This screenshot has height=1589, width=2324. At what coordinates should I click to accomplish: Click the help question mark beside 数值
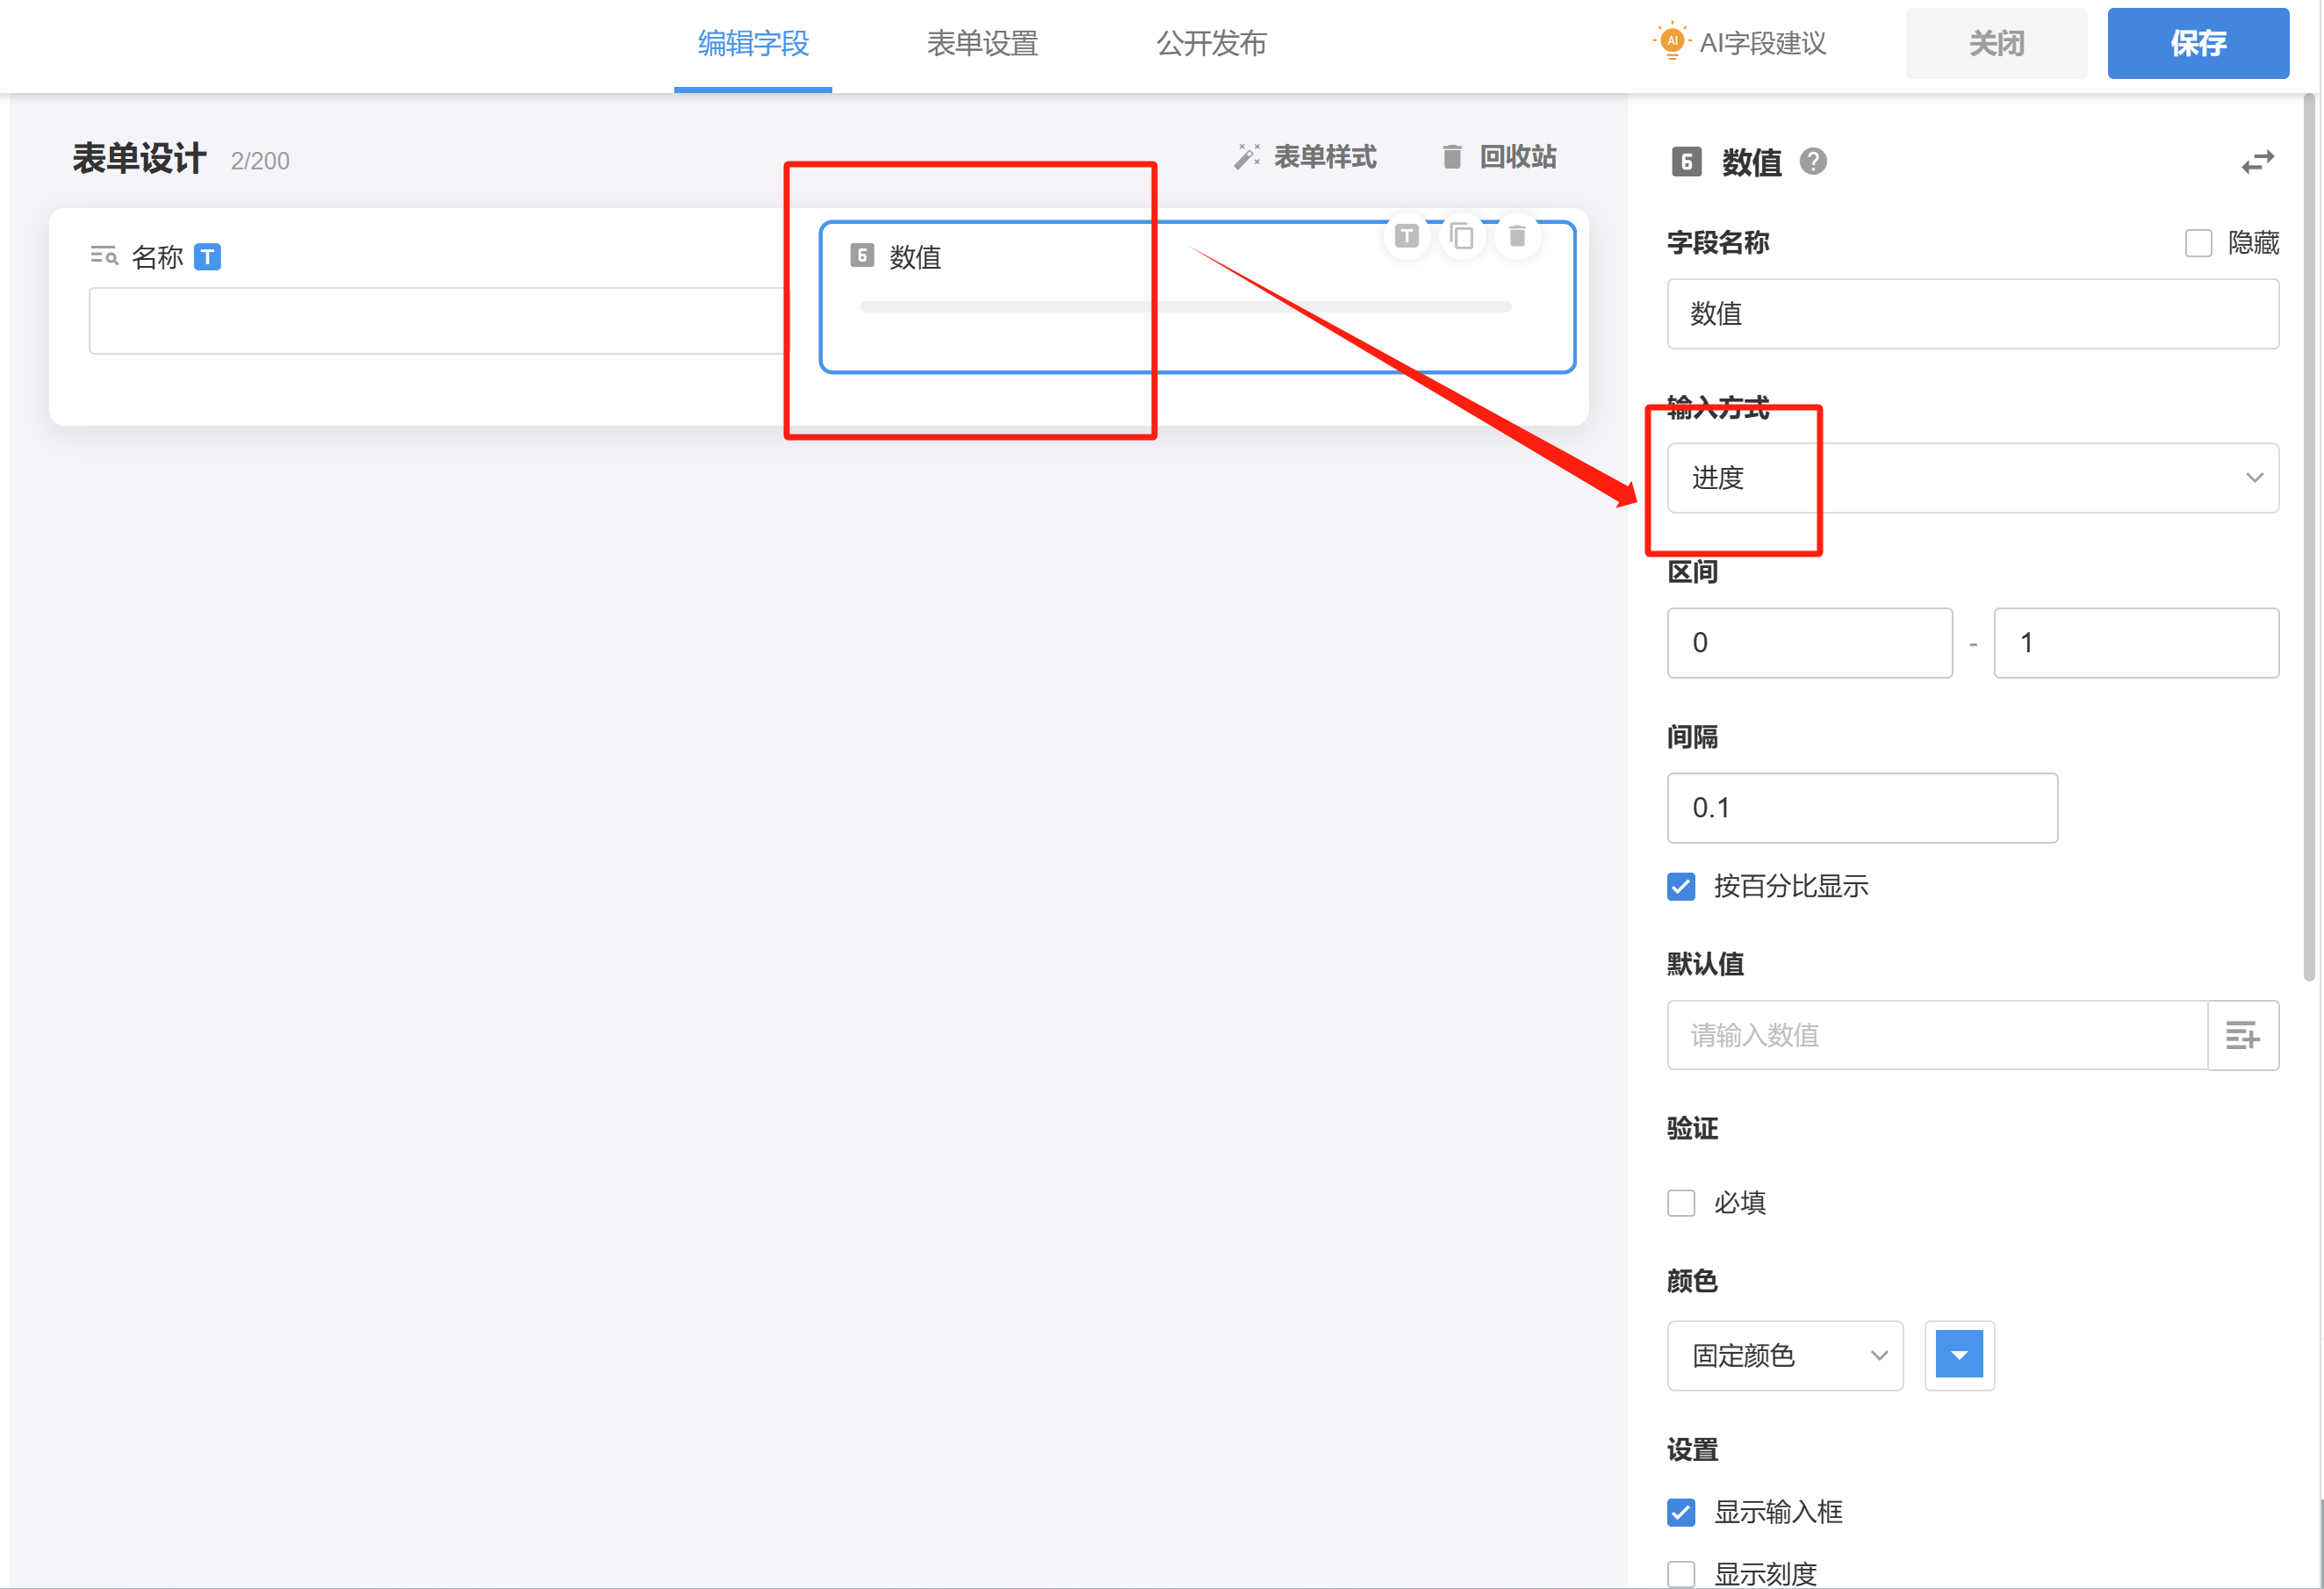(1813, 161)
